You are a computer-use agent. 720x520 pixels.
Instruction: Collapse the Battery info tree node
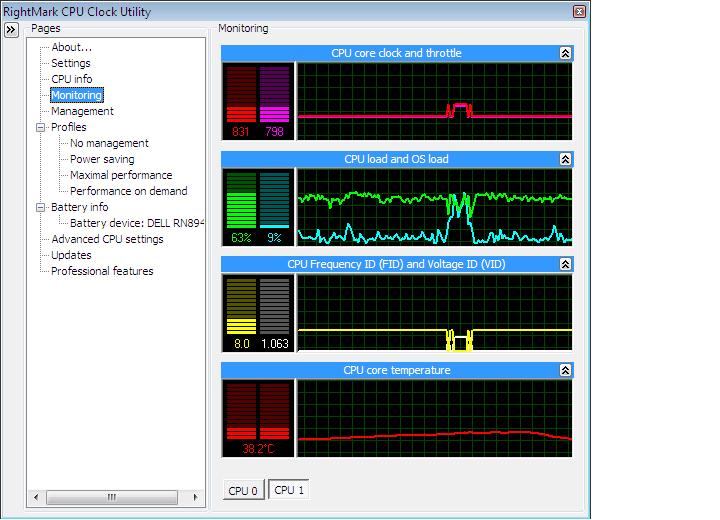pyautogui.click(x=40, y=208)
